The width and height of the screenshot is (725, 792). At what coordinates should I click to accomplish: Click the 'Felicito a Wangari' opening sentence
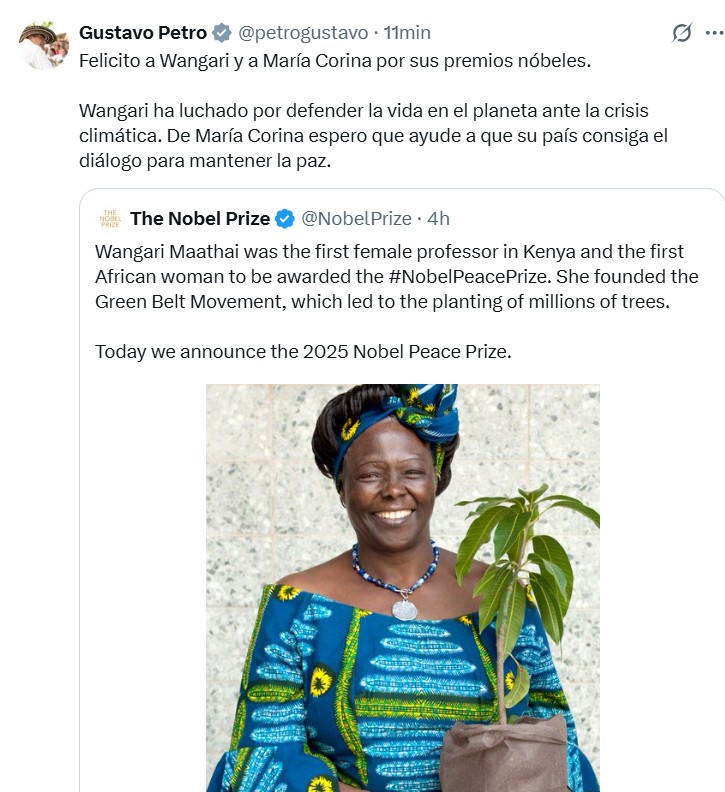[x=335, y=60]
